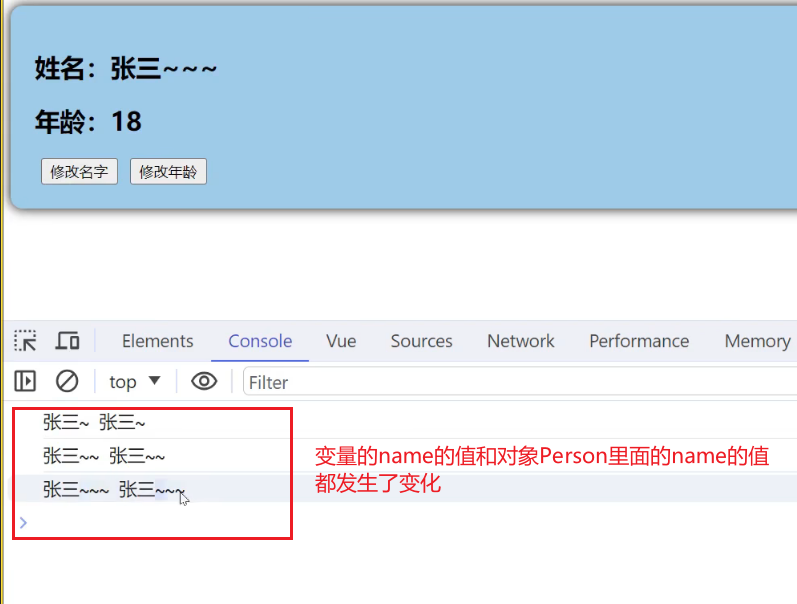This screenshot has width=797, height=604.
Task: Activate the inspect element picker icon
Action: 25,341
